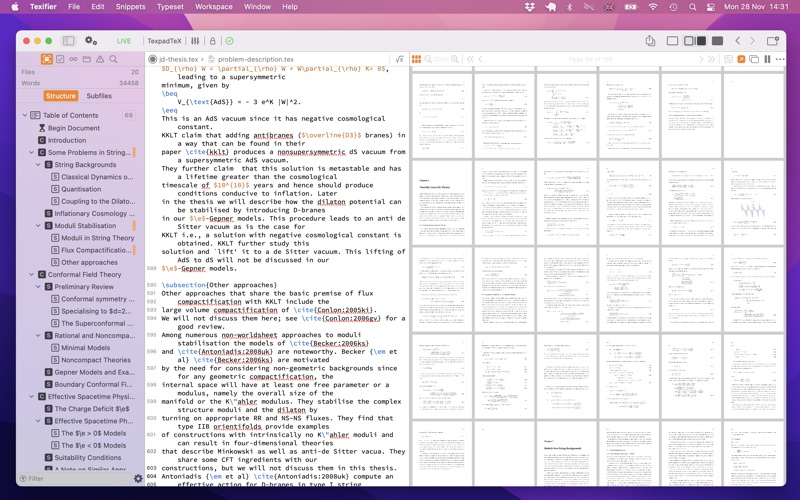The width and height of the screenshot is (800, 500).
Task: Open the Workspace menu
Action: [214, 7]
